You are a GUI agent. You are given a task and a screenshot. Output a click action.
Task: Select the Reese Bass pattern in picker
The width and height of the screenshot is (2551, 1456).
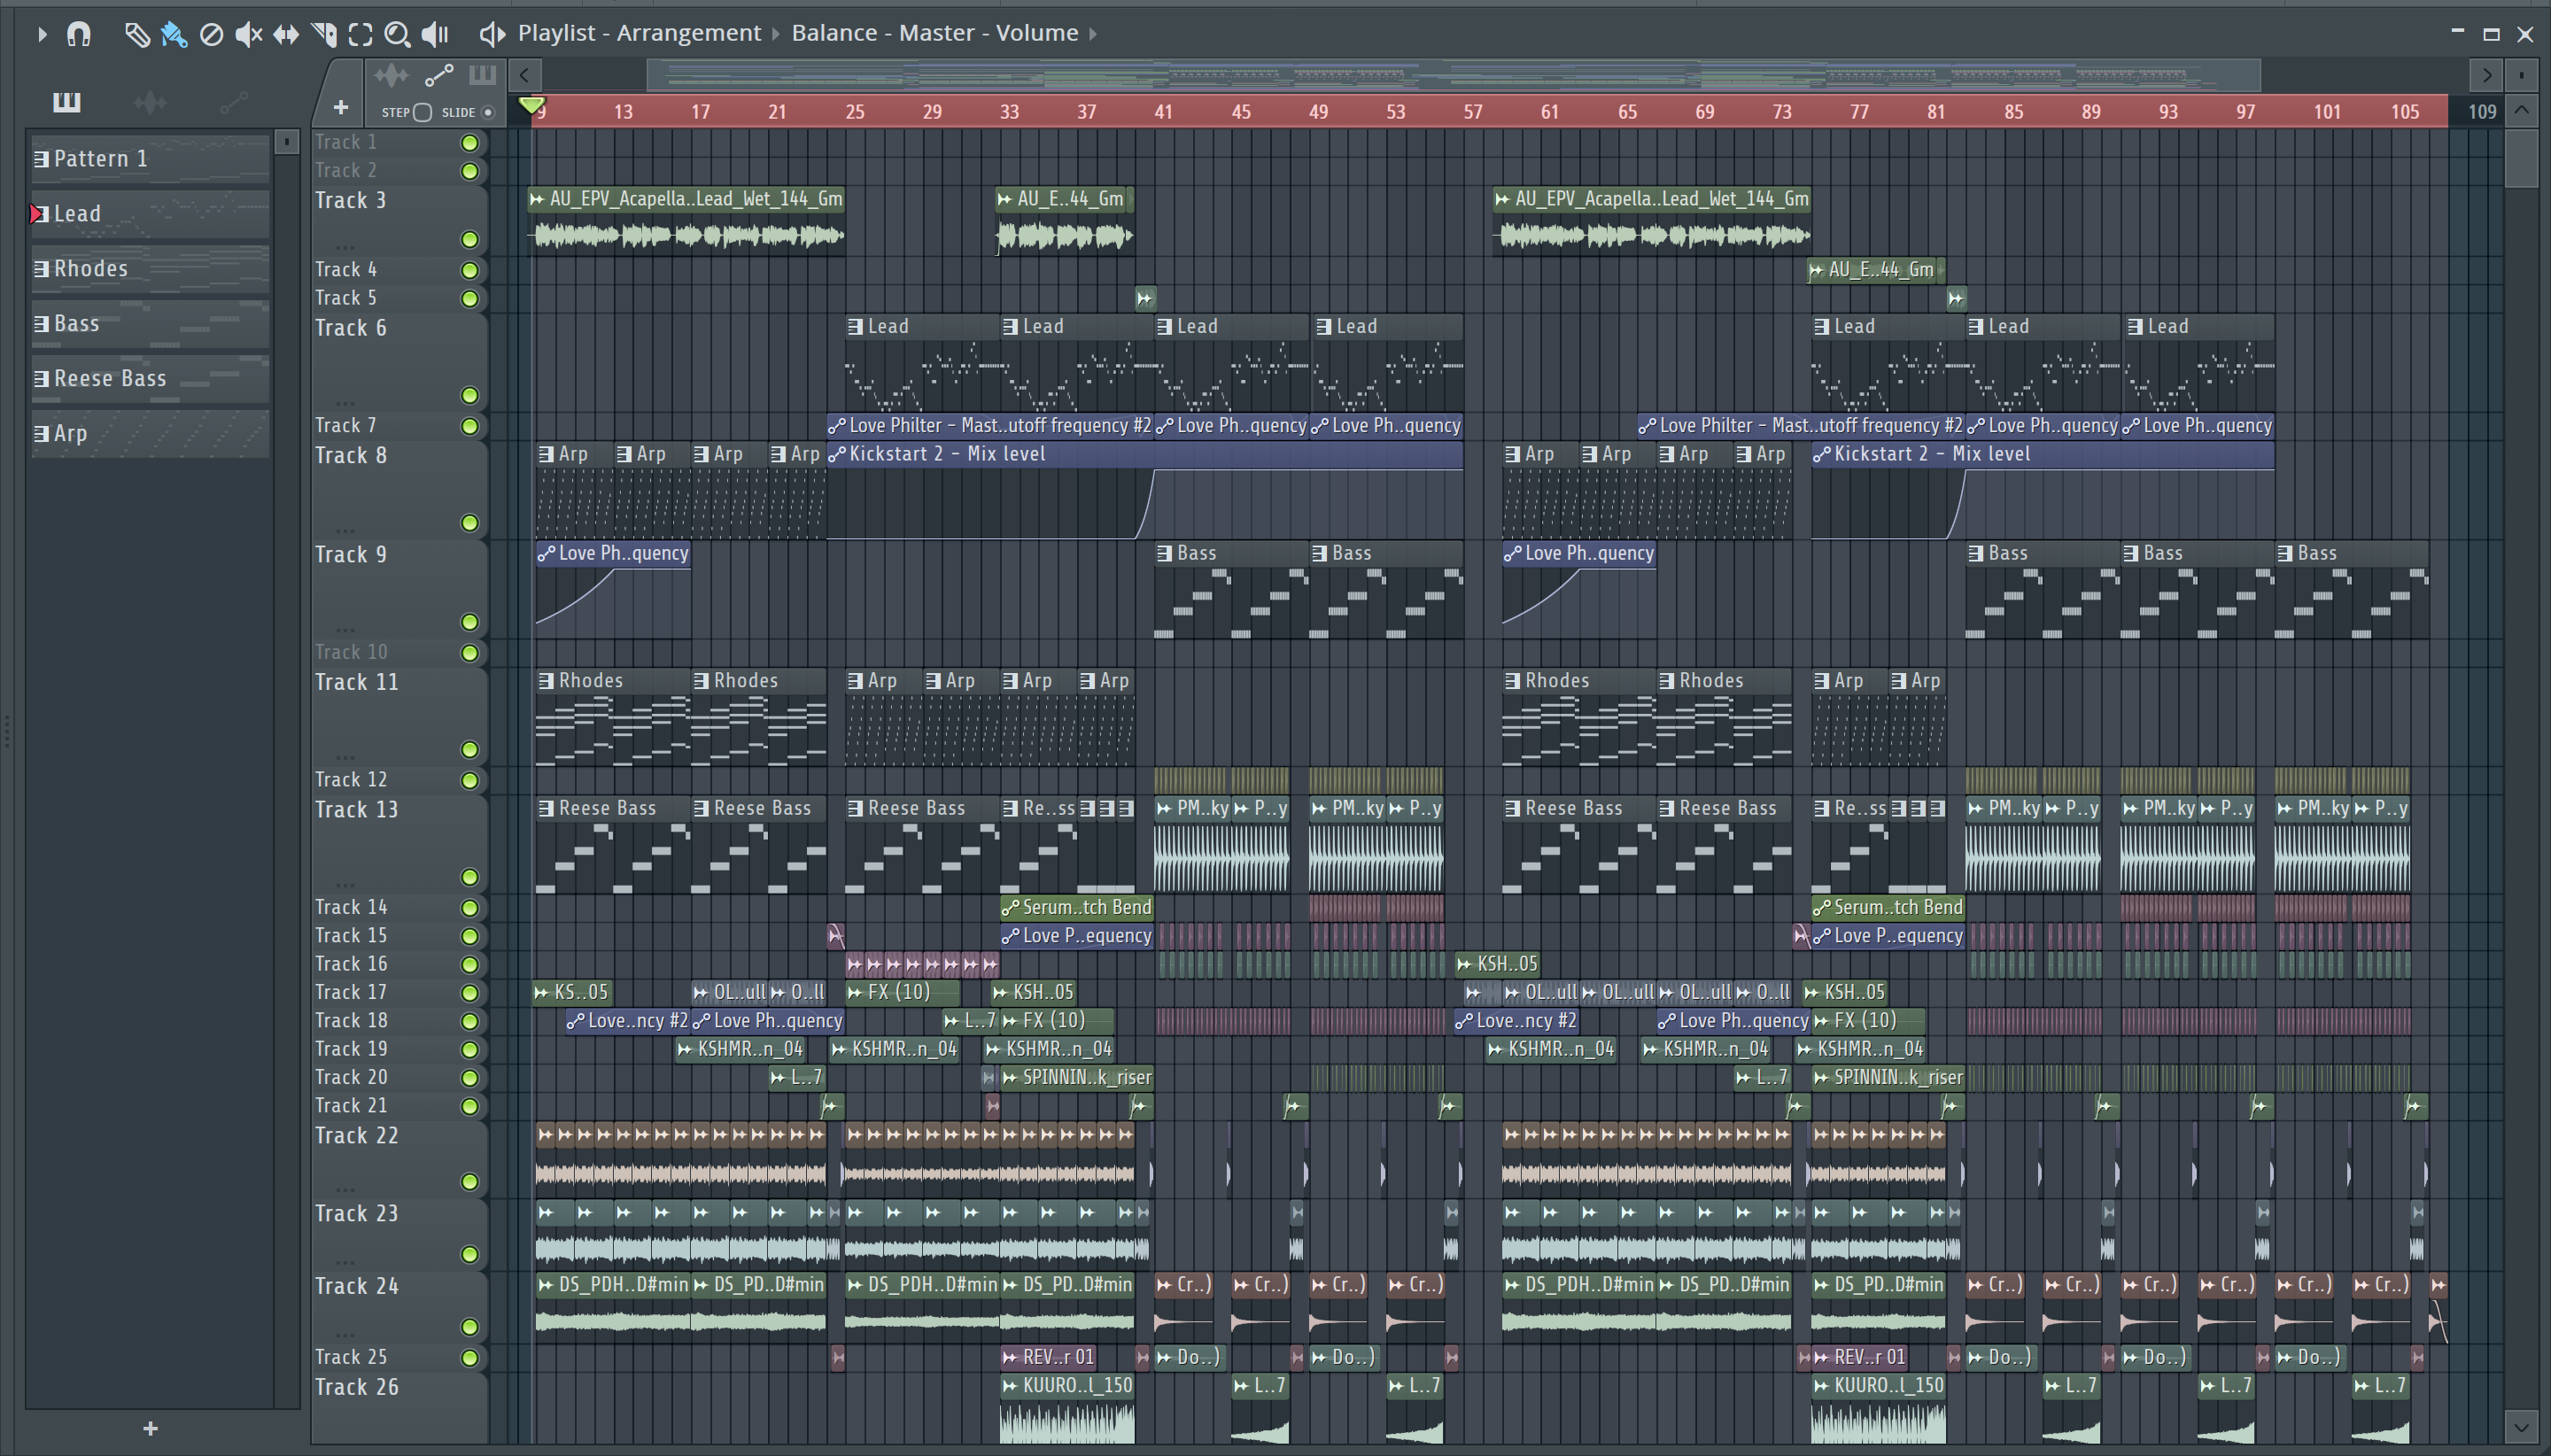coord(150,378)
